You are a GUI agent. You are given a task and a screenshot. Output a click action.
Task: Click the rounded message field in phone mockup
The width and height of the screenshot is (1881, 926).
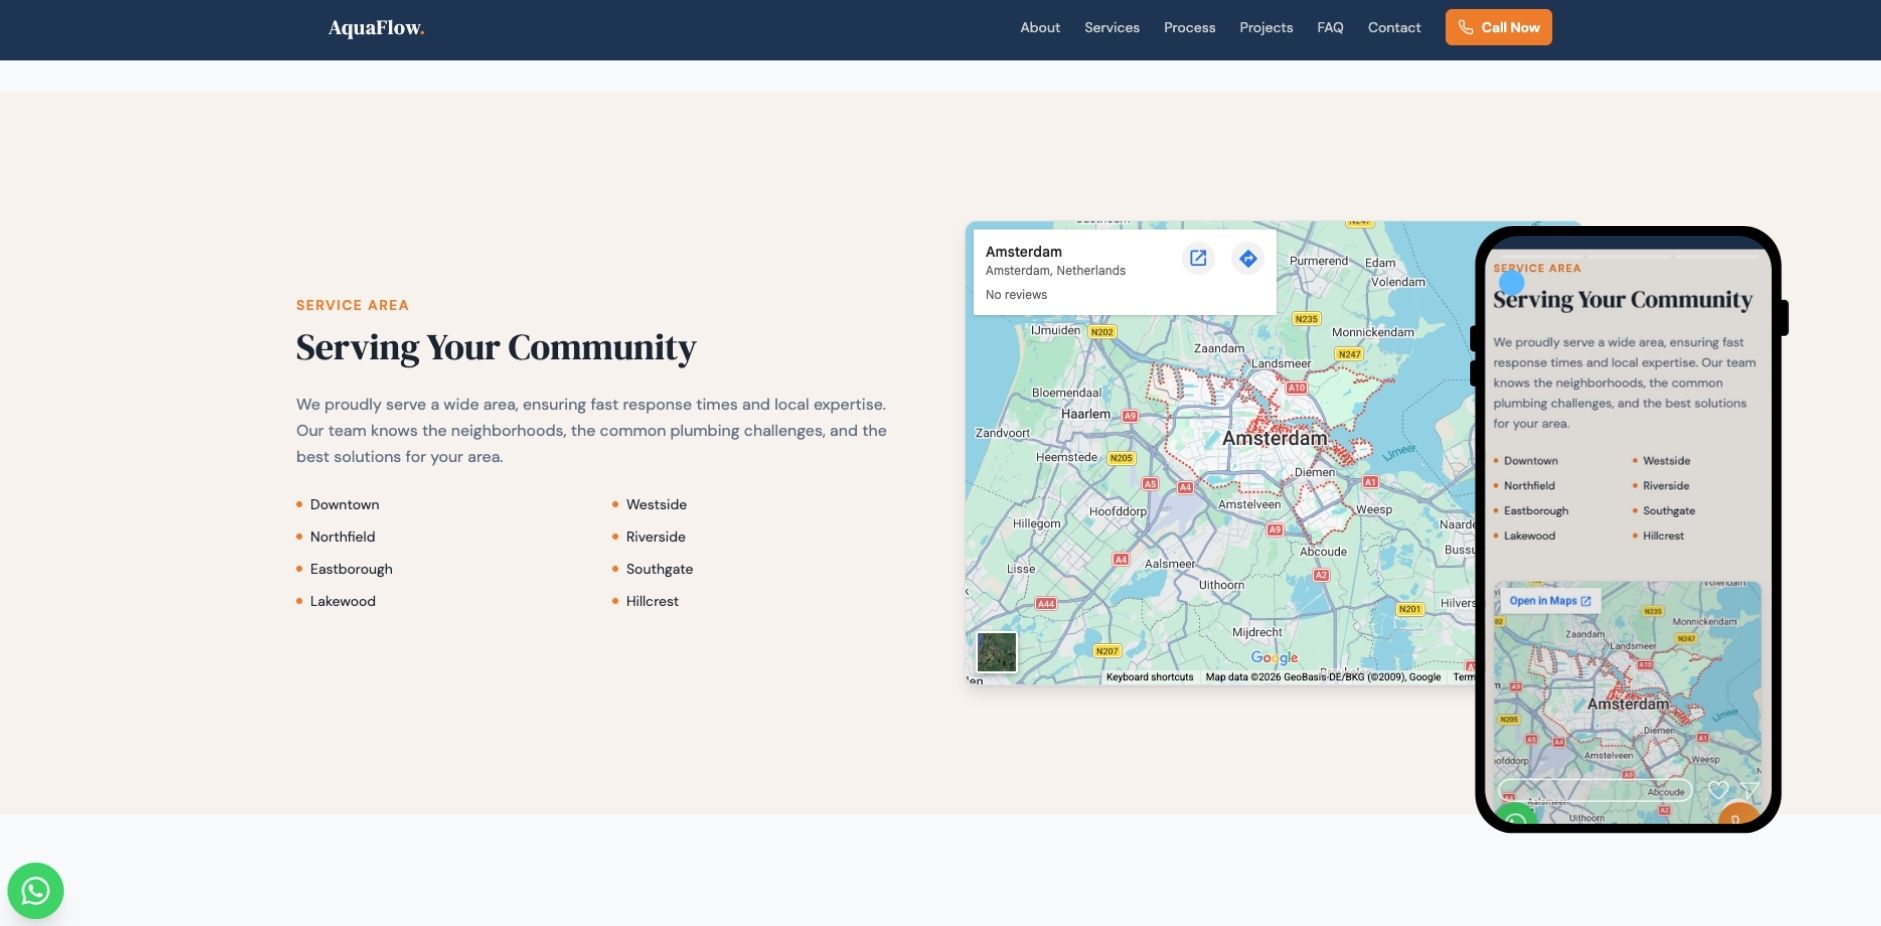point(1595,790)
